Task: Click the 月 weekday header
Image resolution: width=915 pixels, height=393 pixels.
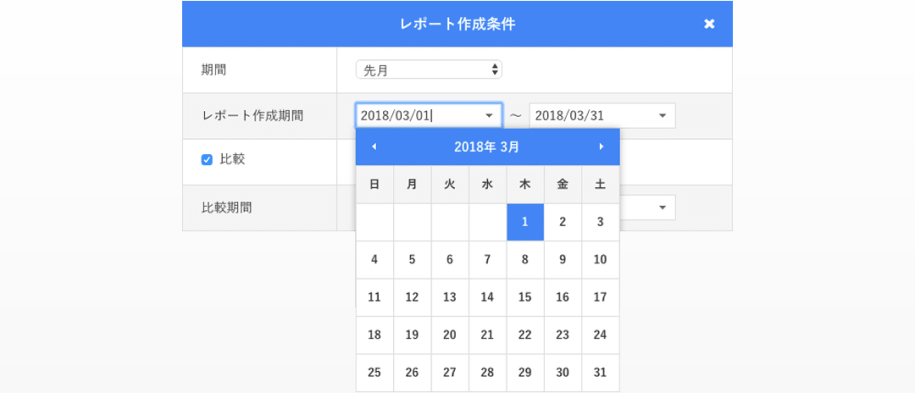Action: (412, 185)
